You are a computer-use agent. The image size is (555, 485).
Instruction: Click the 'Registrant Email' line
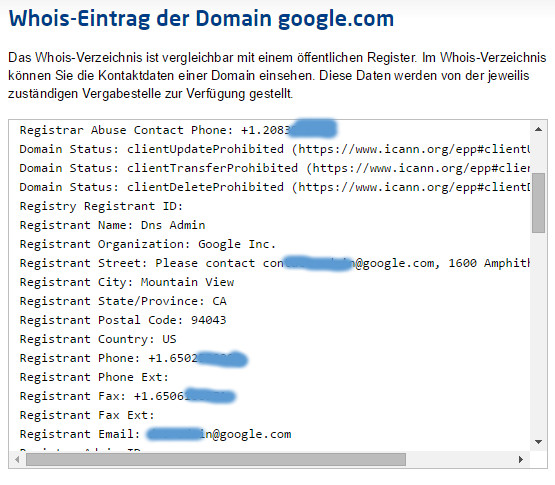(155, 434)
